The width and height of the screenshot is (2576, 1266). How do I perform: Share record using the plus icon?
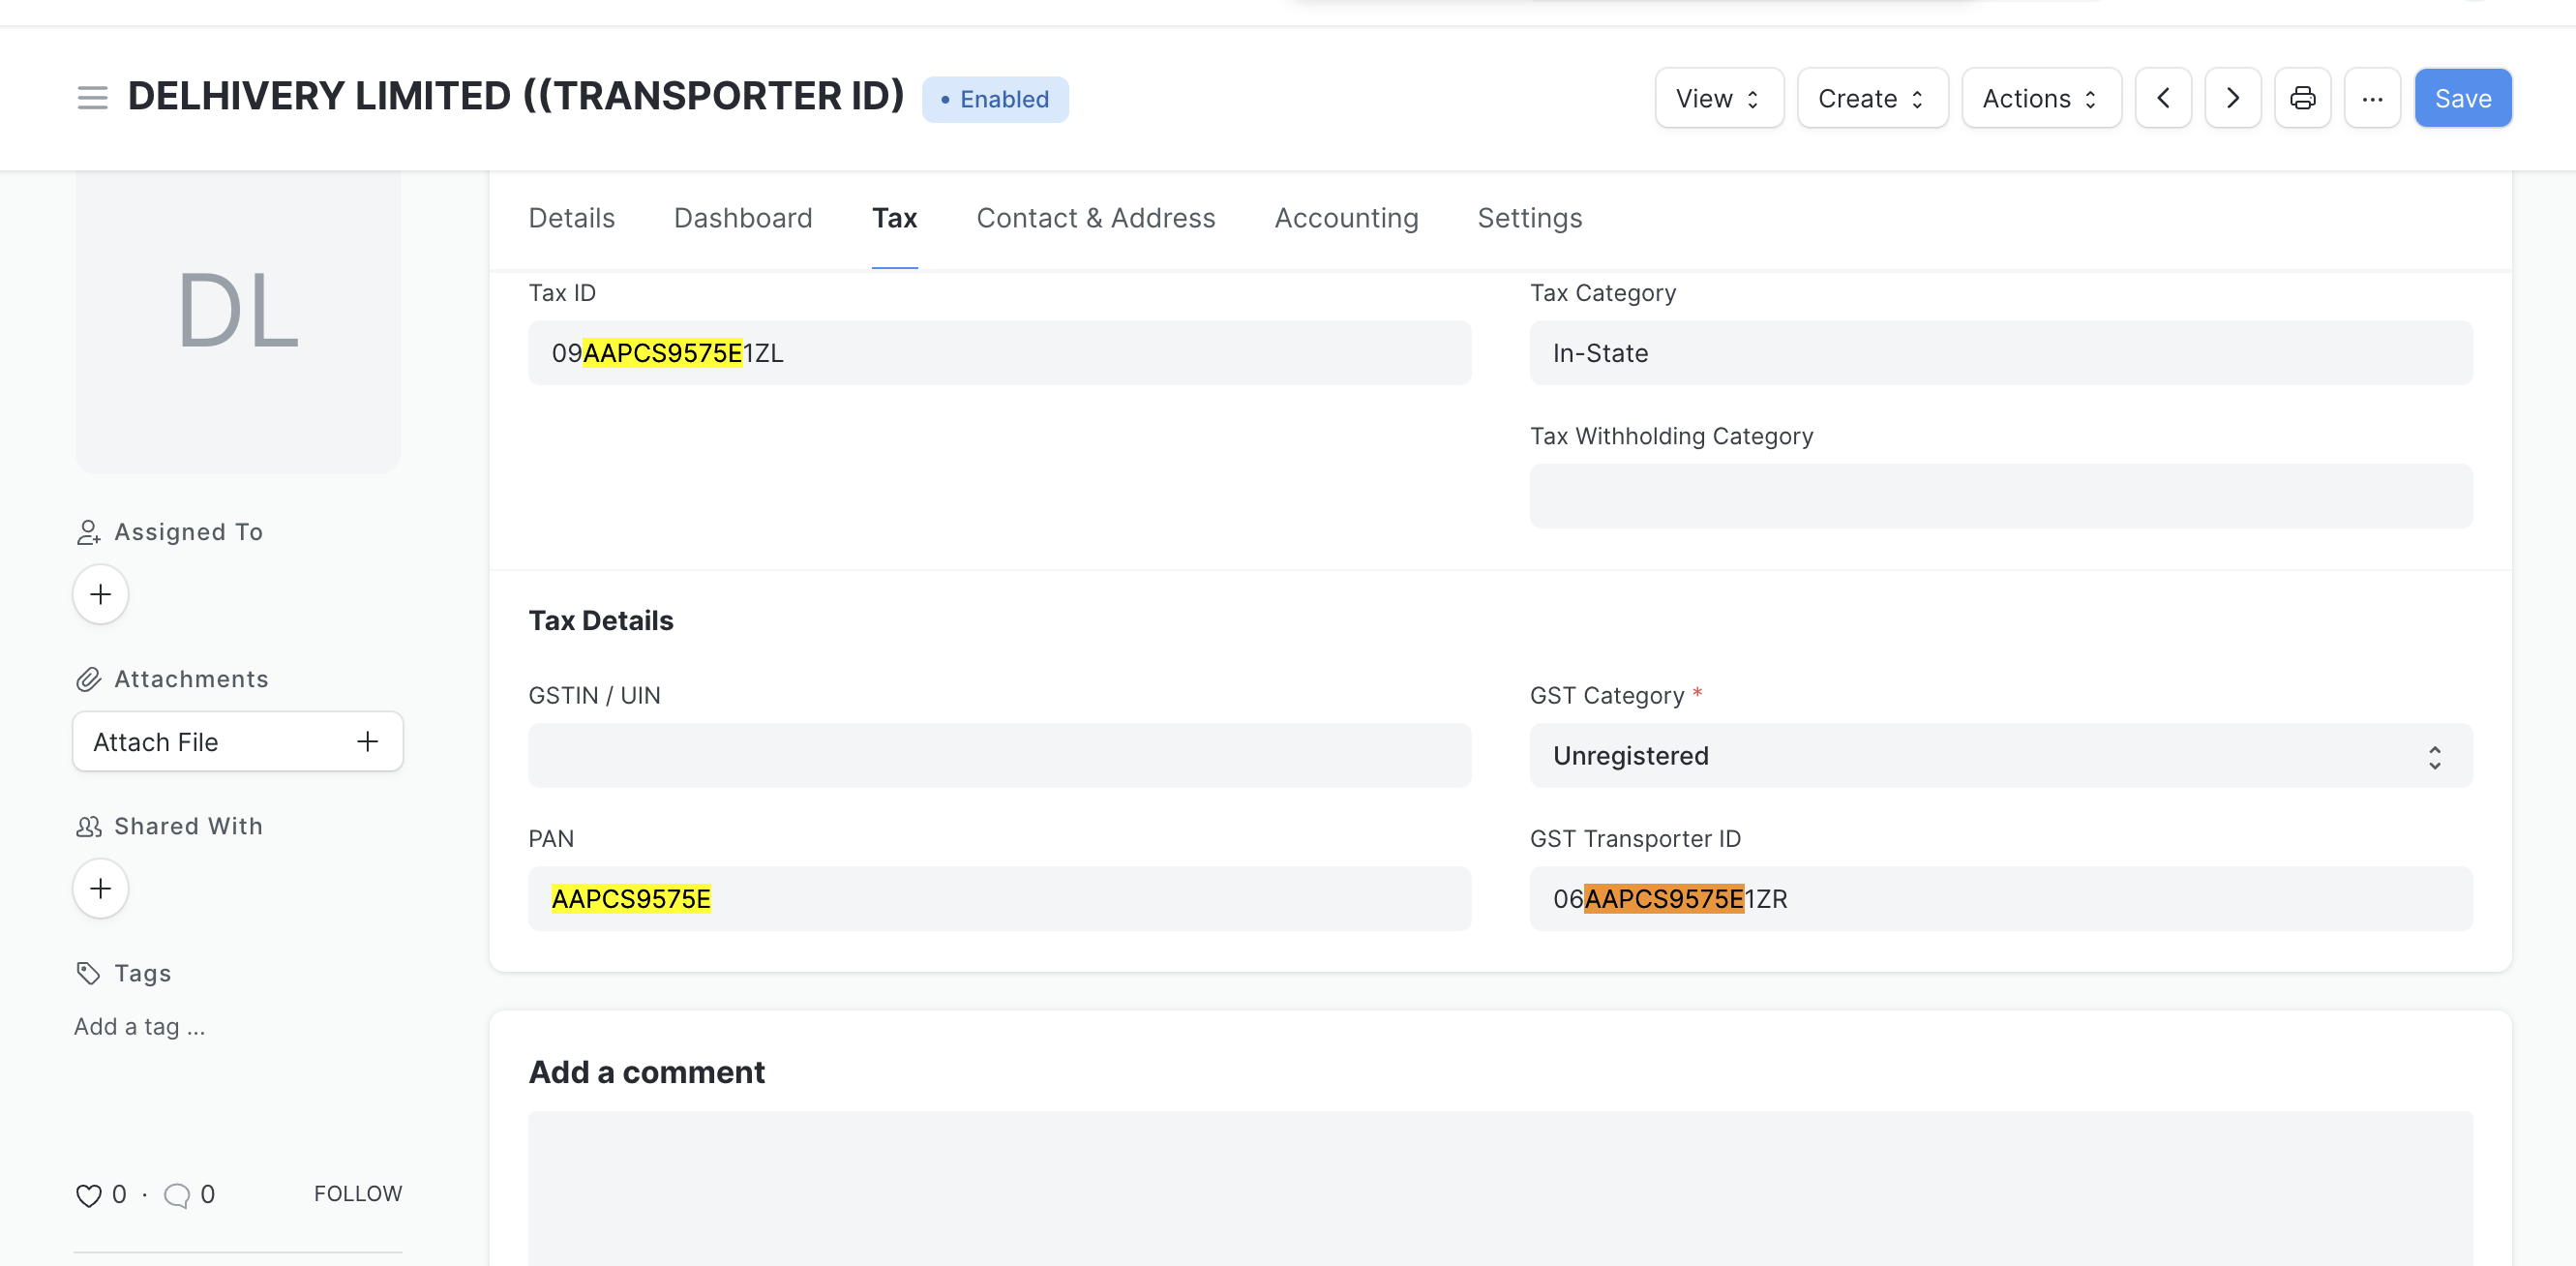point(100,888)
